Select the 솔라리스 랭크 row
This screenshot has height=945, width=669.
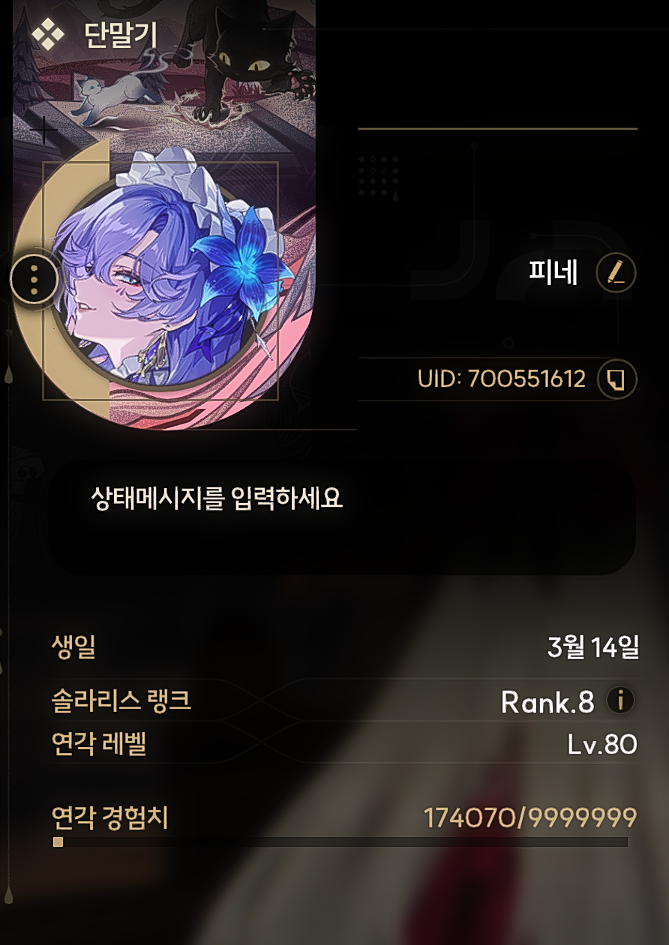point(344,701)
